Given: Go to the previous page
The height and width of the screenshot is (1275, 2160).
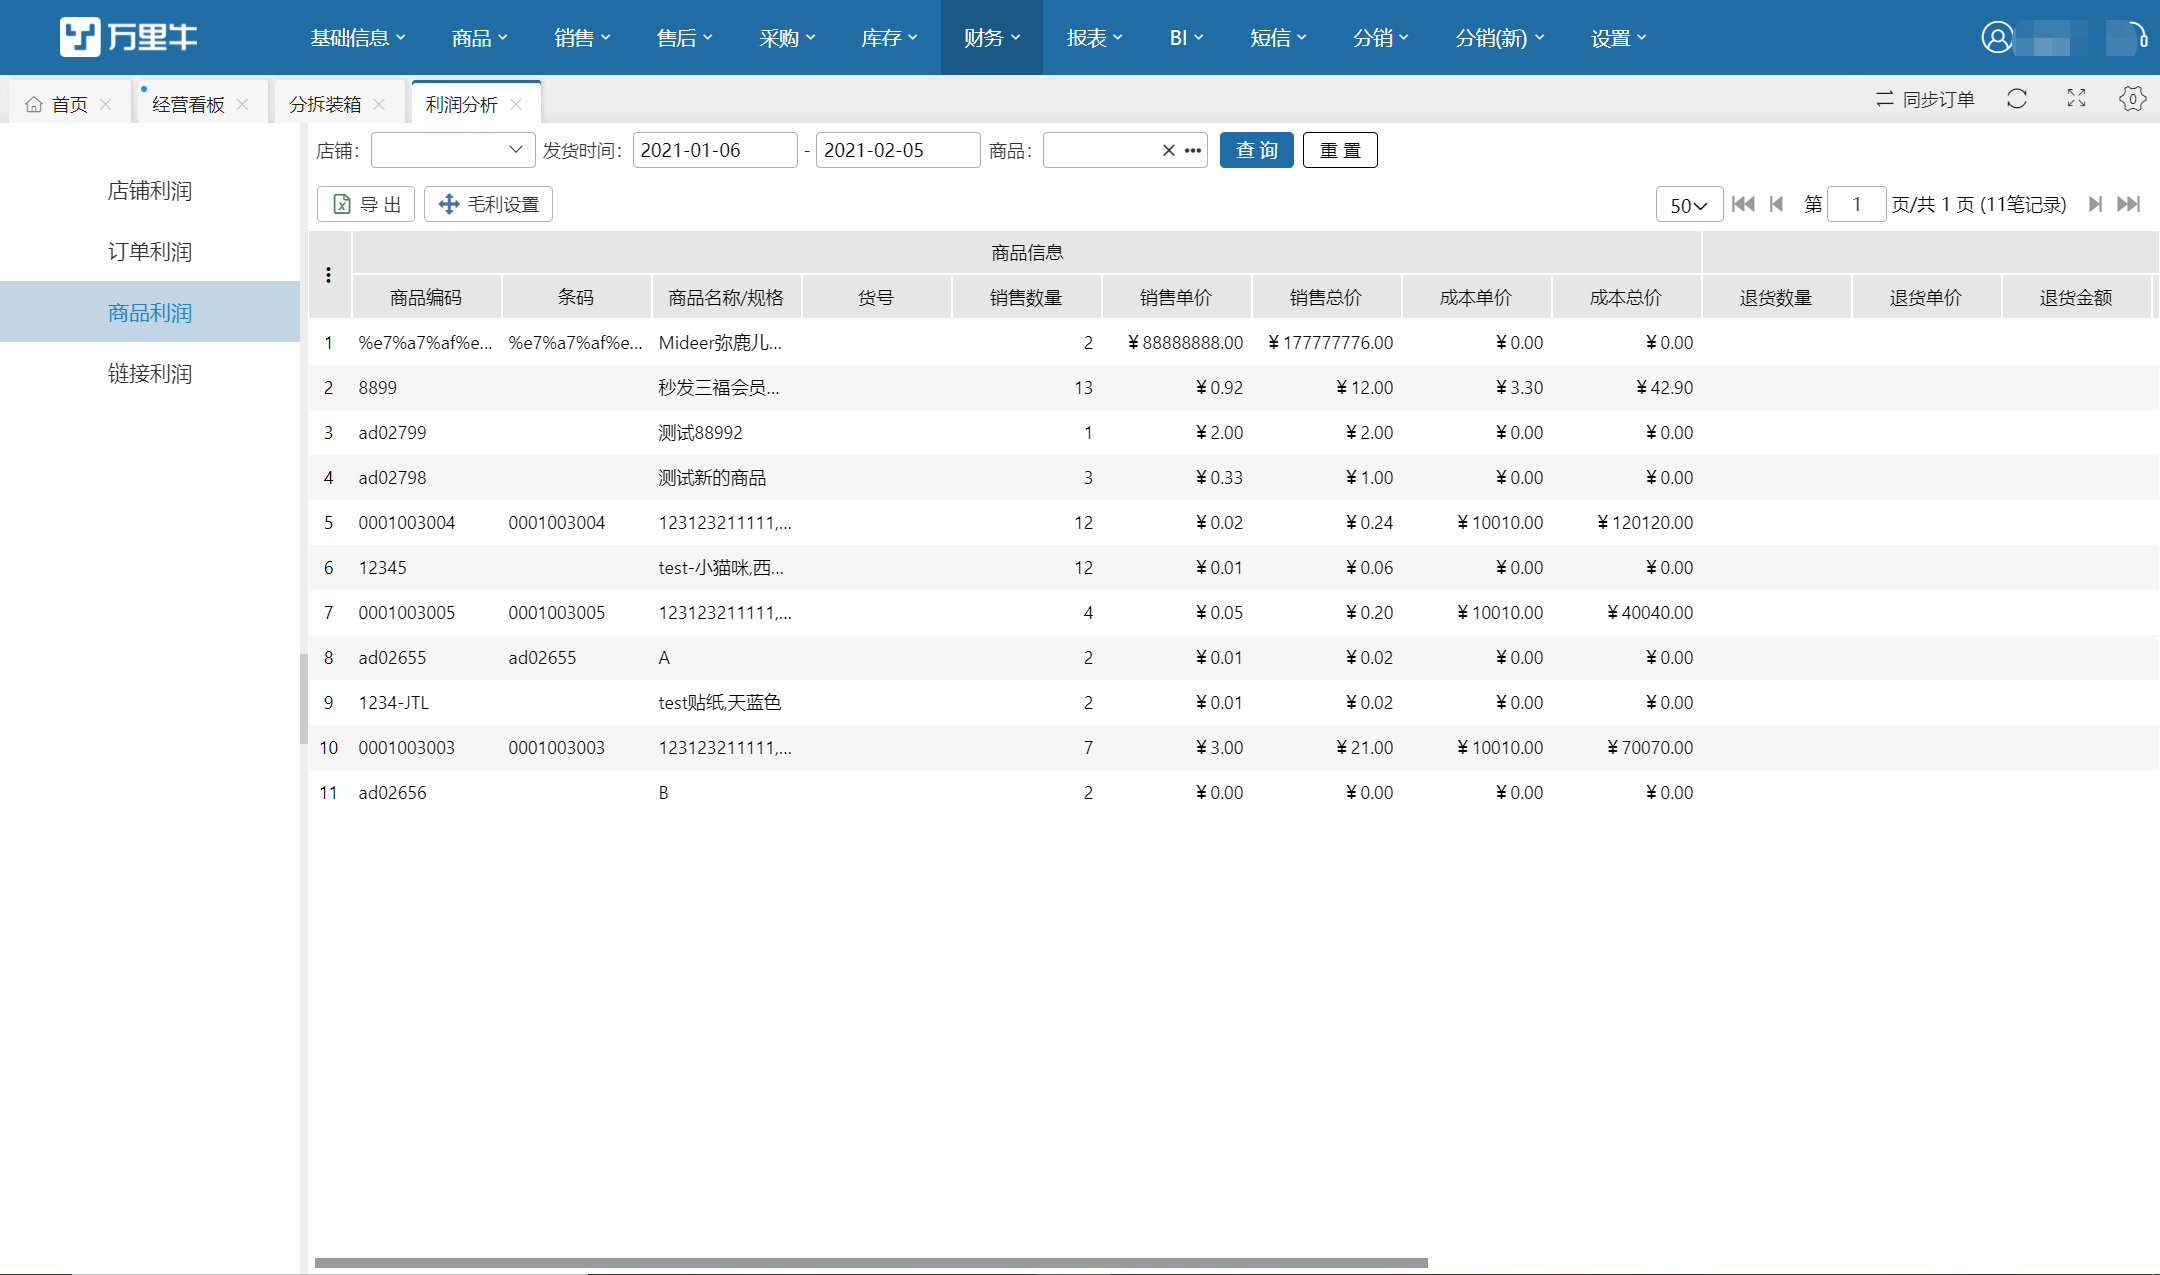Looking at the screenshot, I should [x=1777, y=204].
